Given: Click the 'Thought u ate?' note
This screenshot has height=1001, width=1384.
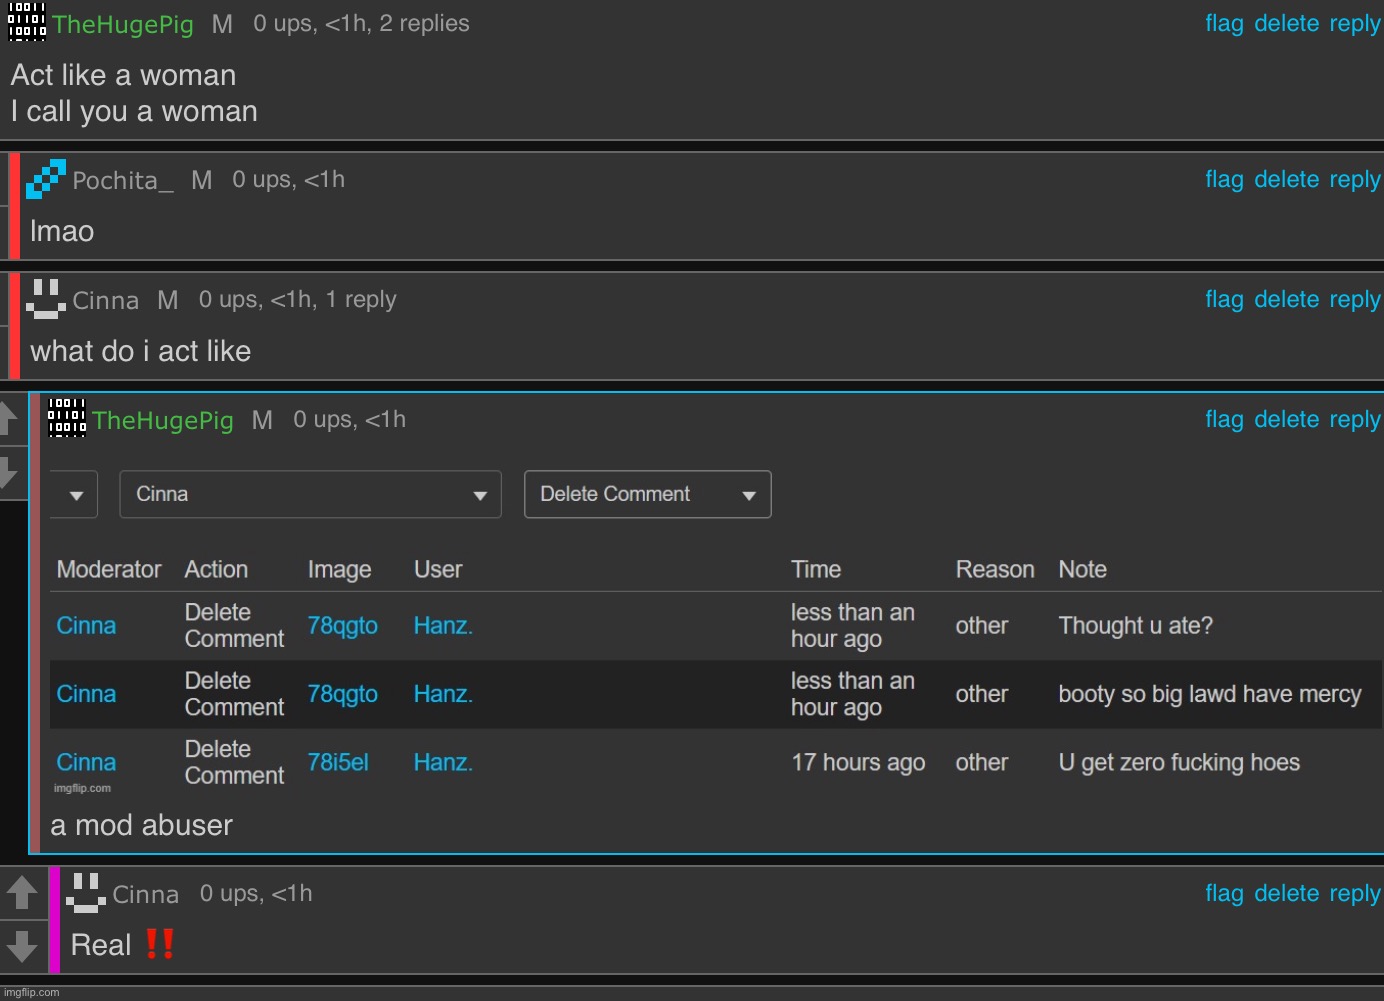Looking at the screenshot, I should coord(1135,626).
